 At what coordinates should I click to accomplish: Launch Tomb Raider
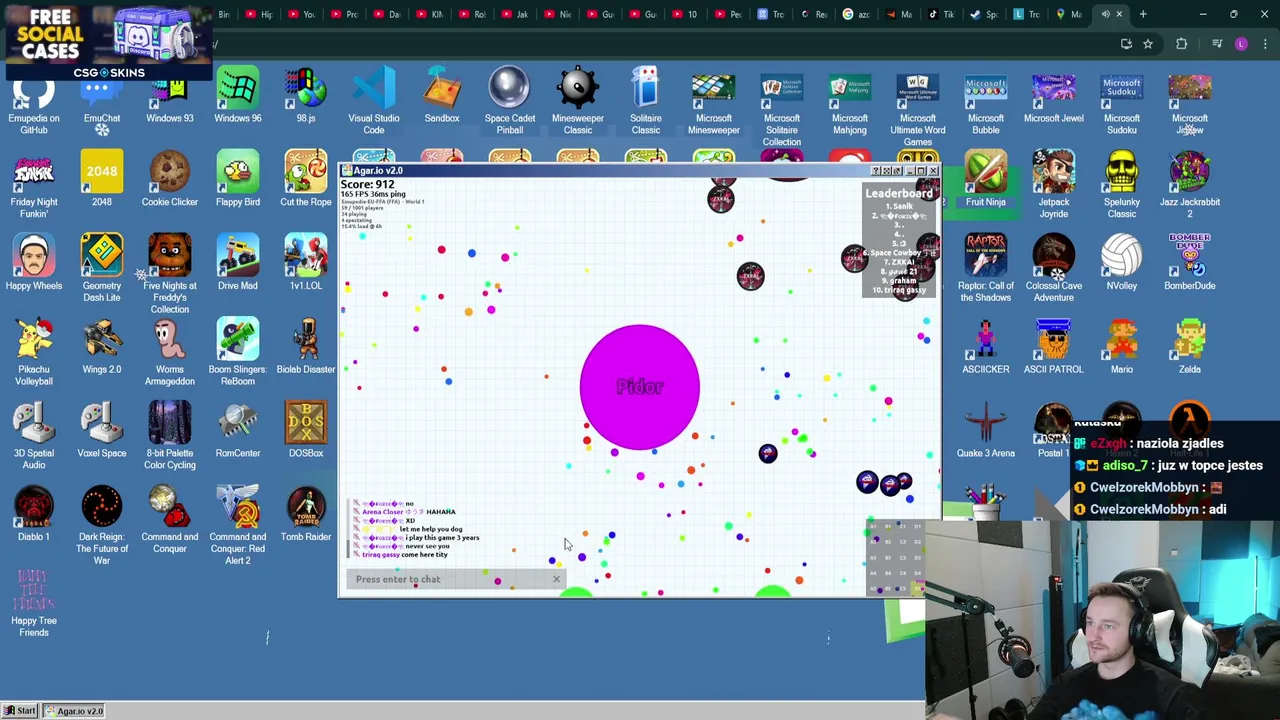tap(306, 516)
